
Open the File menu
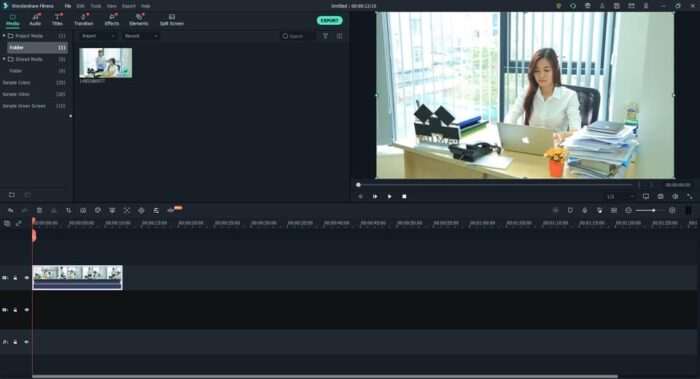pyautogui.click(x=68, y=6)
